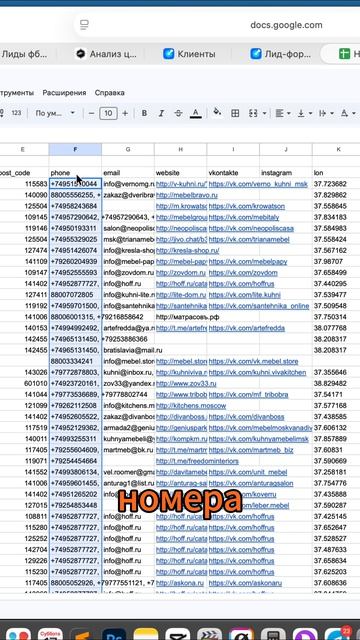Decrease font size with minus button
Screen dimensions: 360x640
[91, 113]
